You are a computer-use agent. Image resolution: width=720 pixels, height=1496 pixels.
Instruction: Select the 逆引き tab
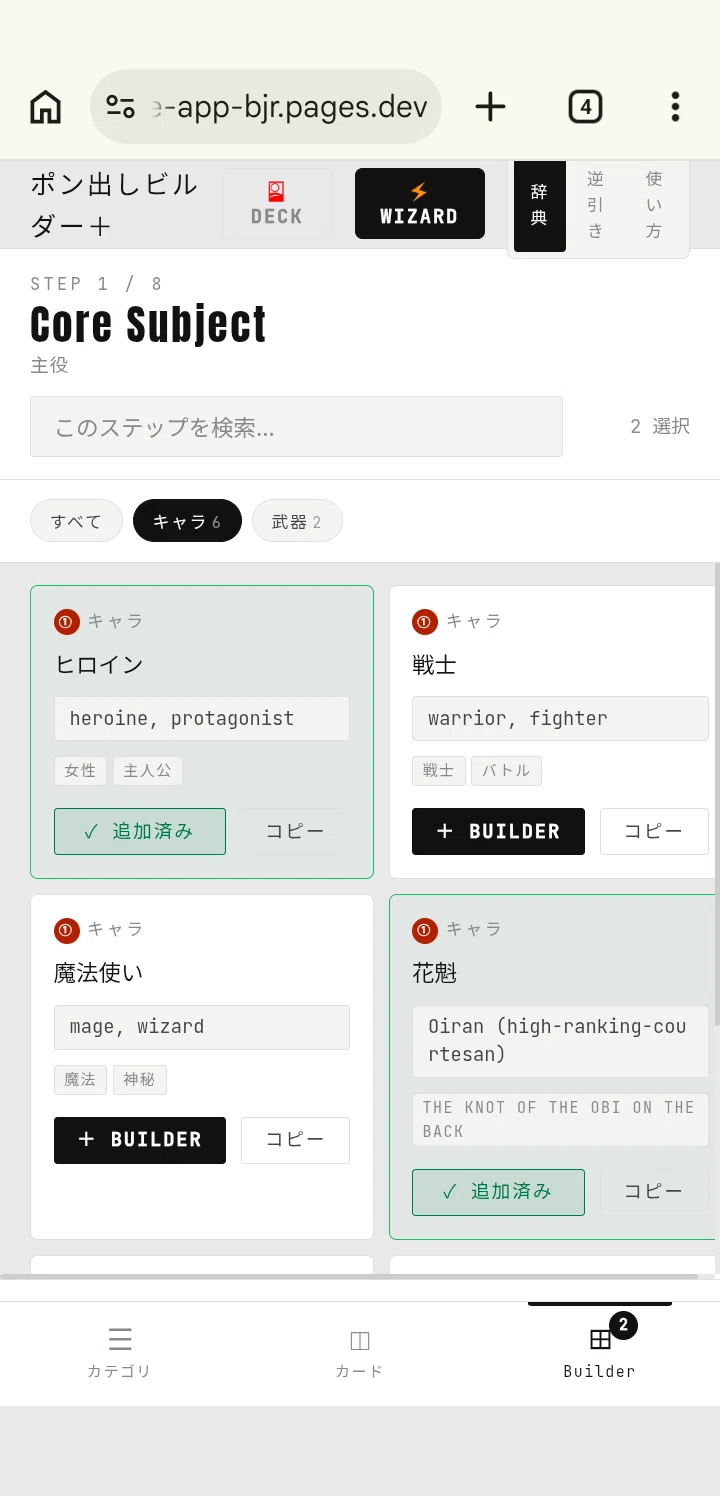pyautogui.click(x=596, y=205)
